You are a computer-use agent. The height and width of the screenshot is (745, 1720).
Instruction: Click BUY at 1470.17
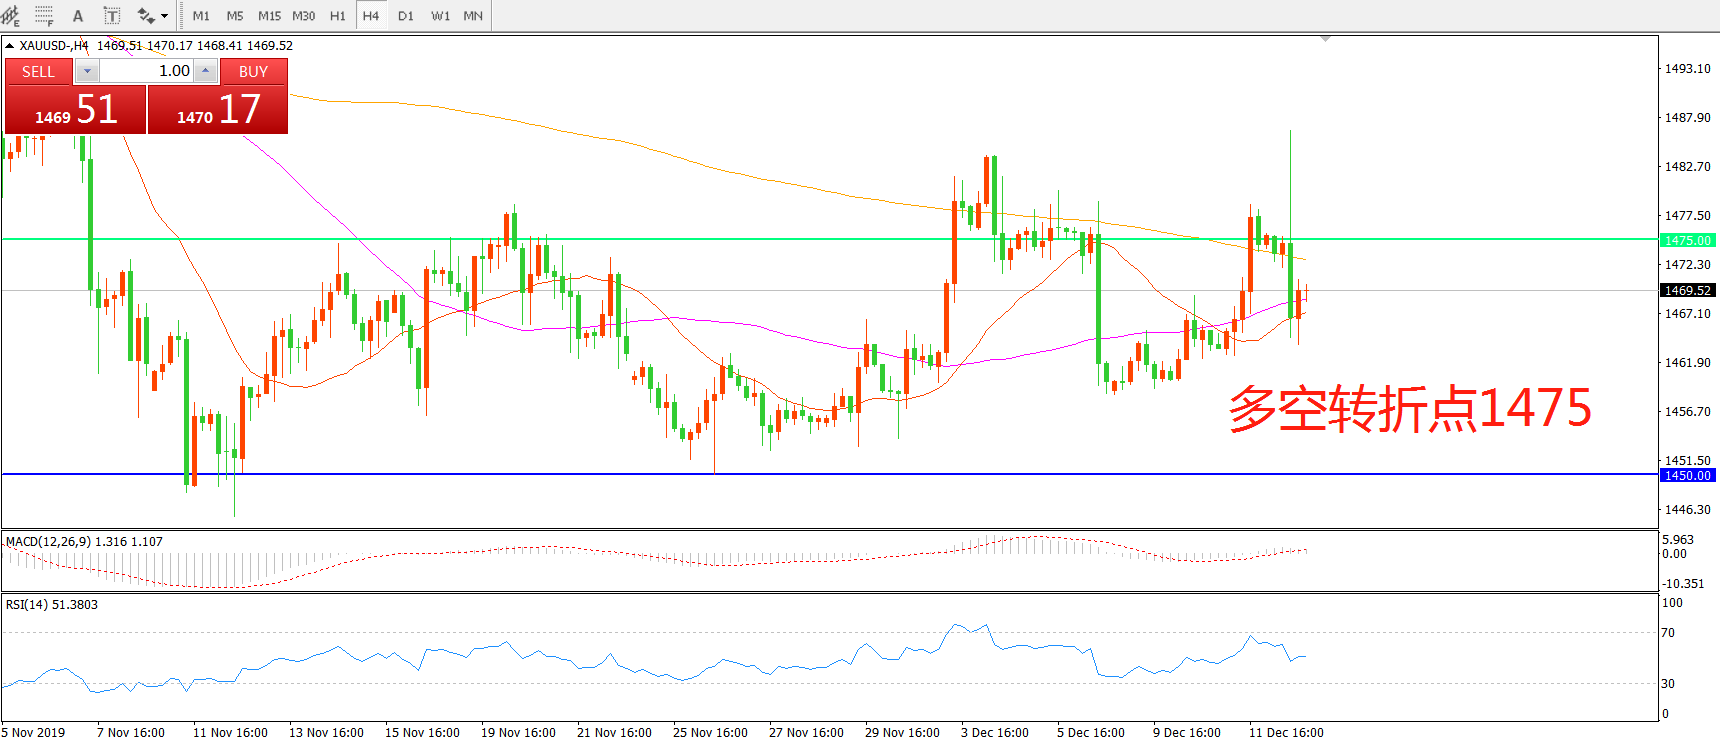coord(218,109)
